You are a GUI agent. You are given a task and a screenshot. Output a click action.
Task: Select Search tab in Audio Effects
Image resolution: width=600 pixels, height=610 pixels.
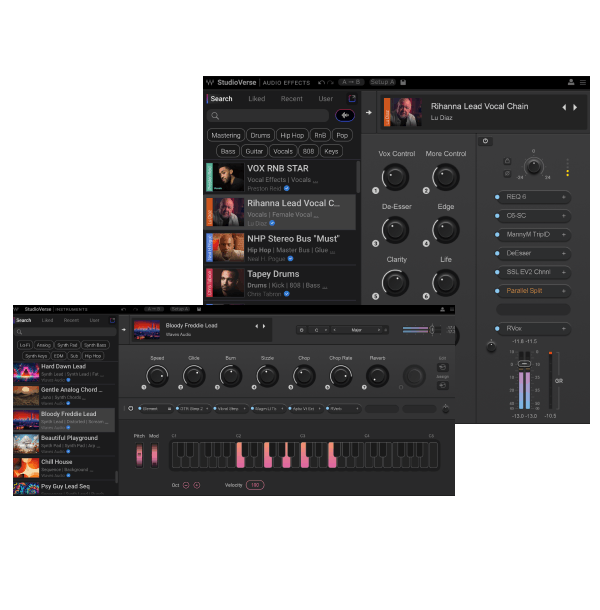[x=221, y=99]
